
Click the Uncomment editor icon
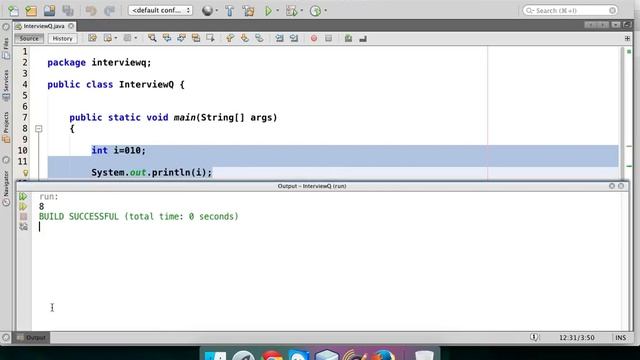pos(363,38)
